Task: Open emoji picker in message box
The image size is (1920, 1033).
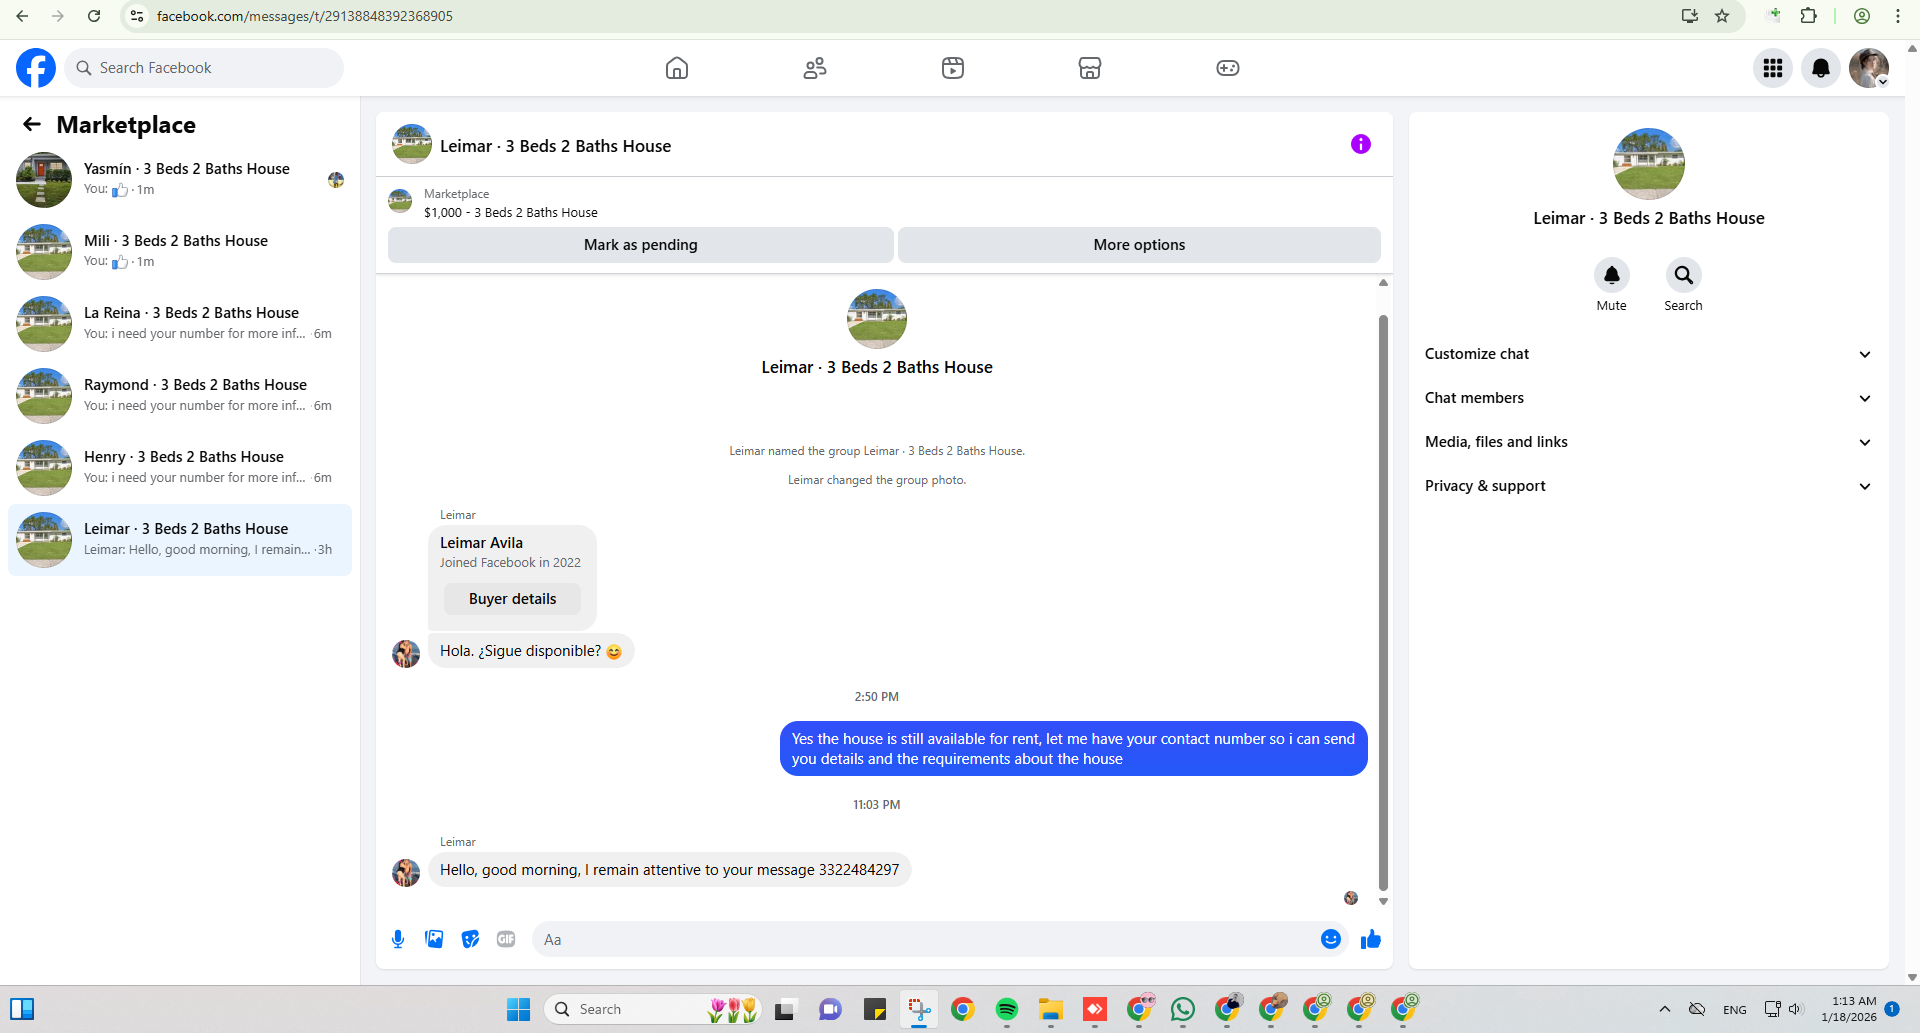Action: [x=1330, y=939]
